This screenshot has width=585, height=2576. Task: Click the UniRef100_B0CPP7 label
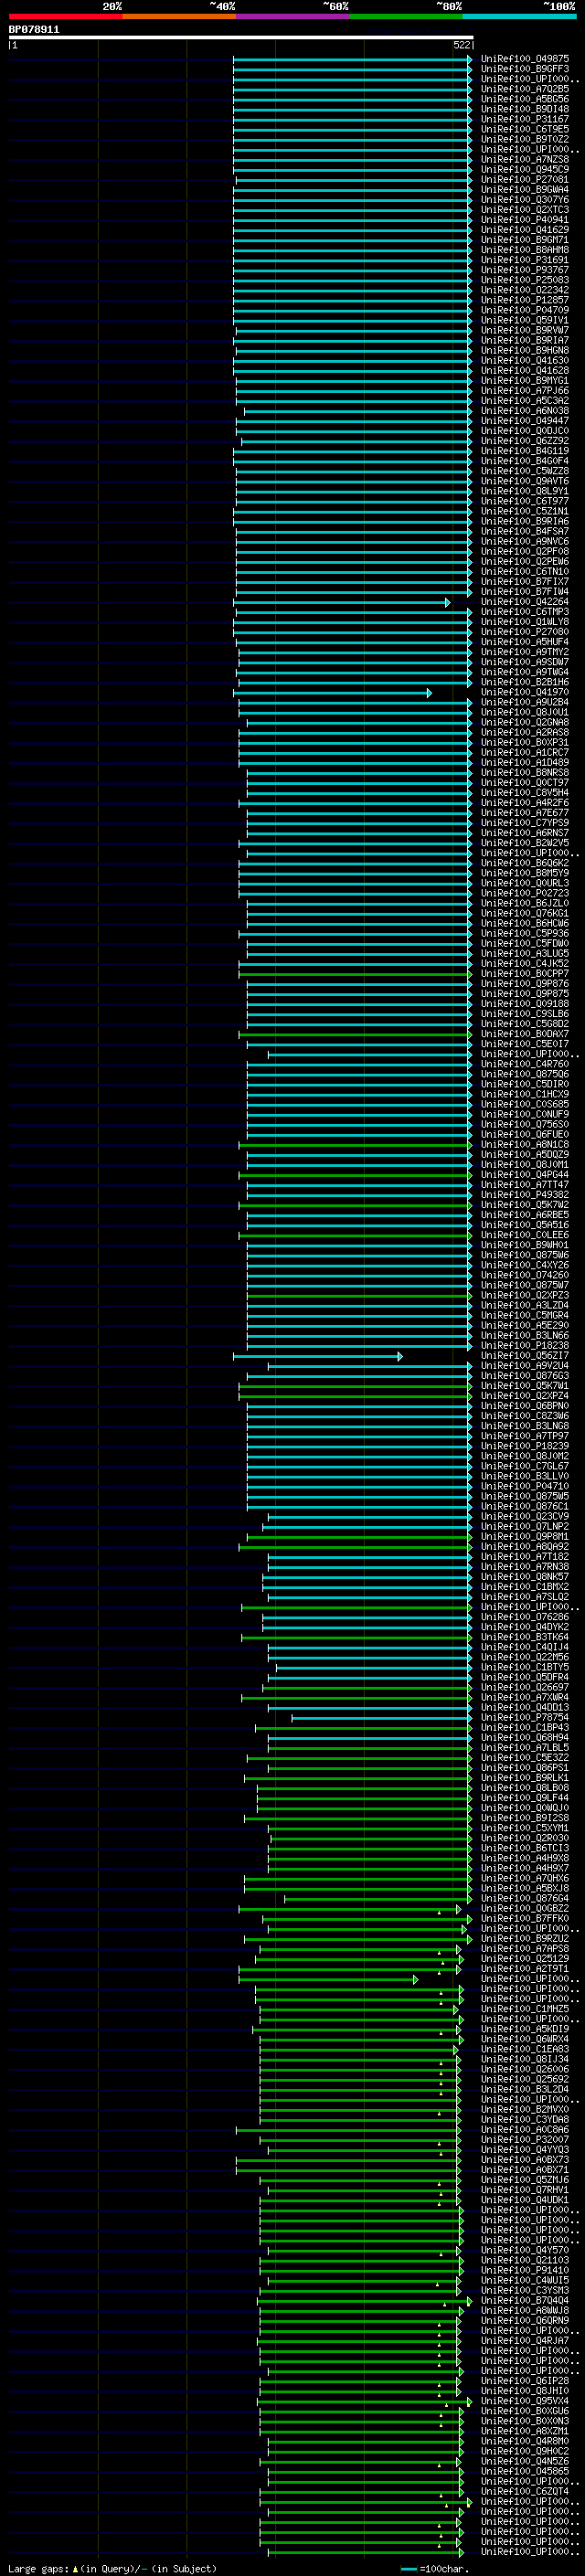pyautogui.click(x=525, y=974)
